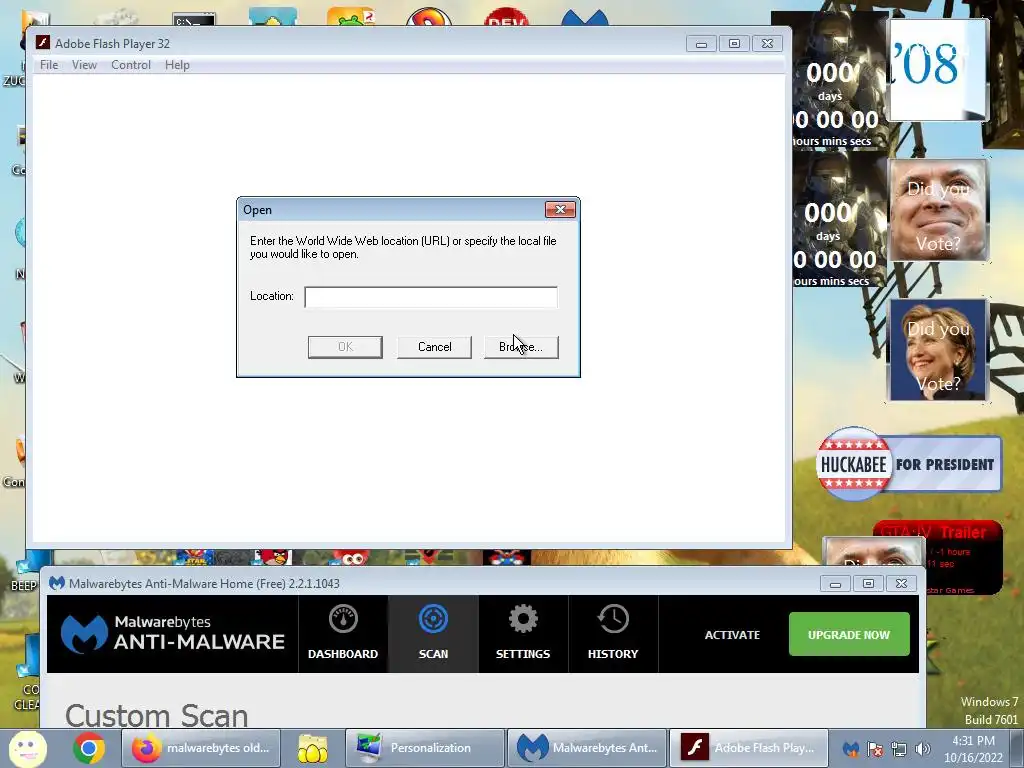This screenshot has width=1024, height=768.
Task: Click the taskbar clock showing 4:31 PM
Action: (x=973, y=749)
